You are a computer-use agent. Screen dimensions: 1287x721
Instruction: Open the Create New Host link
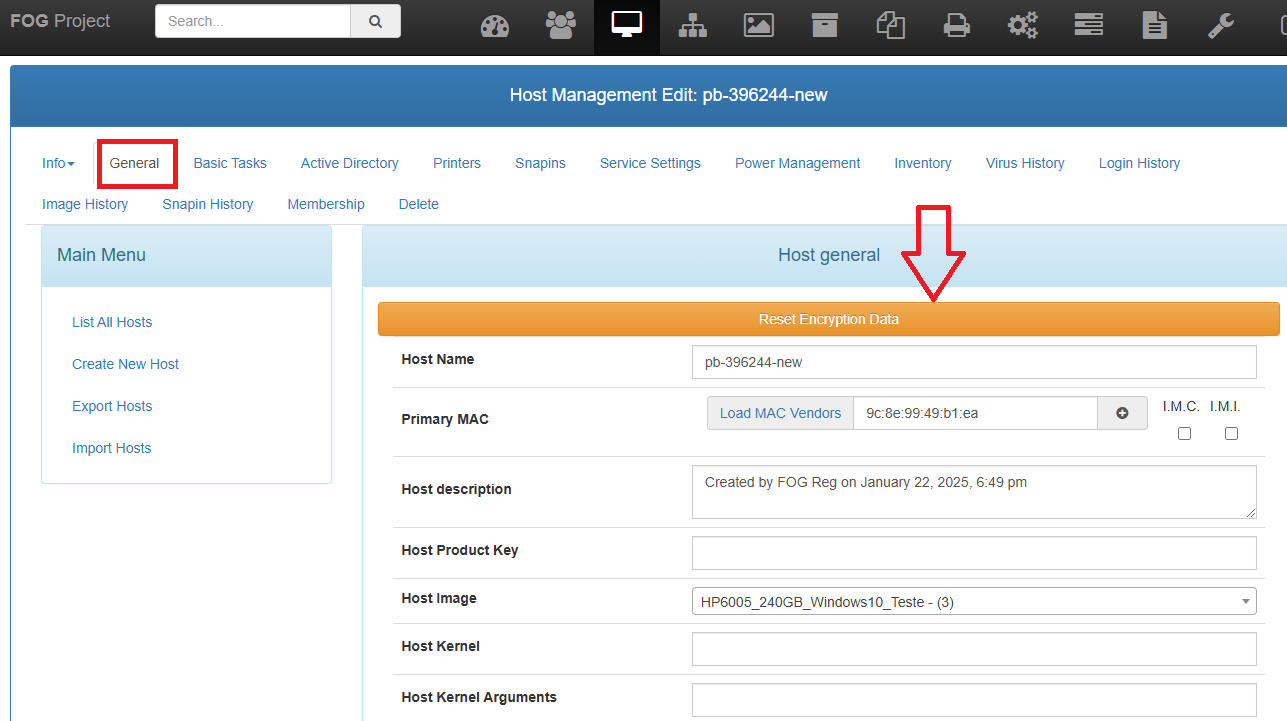point(125,364)
